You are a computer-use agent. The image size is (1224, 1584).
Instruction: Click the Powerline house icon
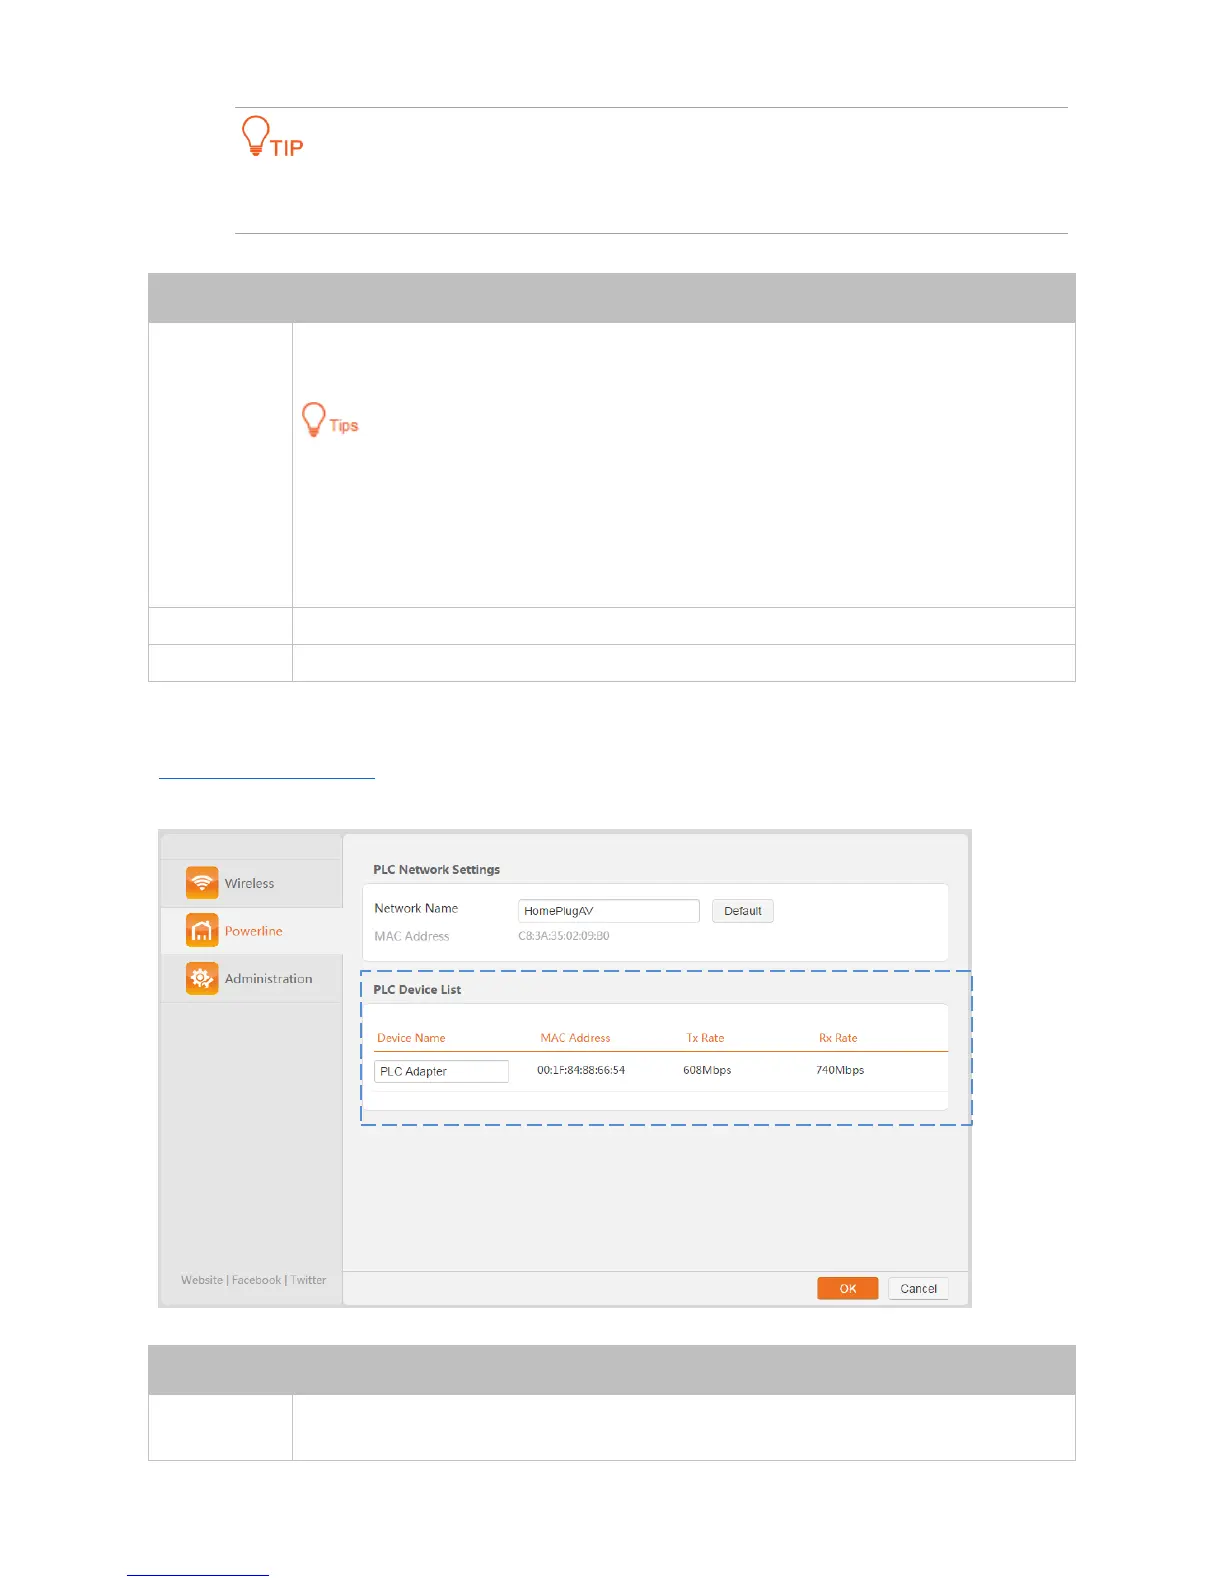click(202, 931)
